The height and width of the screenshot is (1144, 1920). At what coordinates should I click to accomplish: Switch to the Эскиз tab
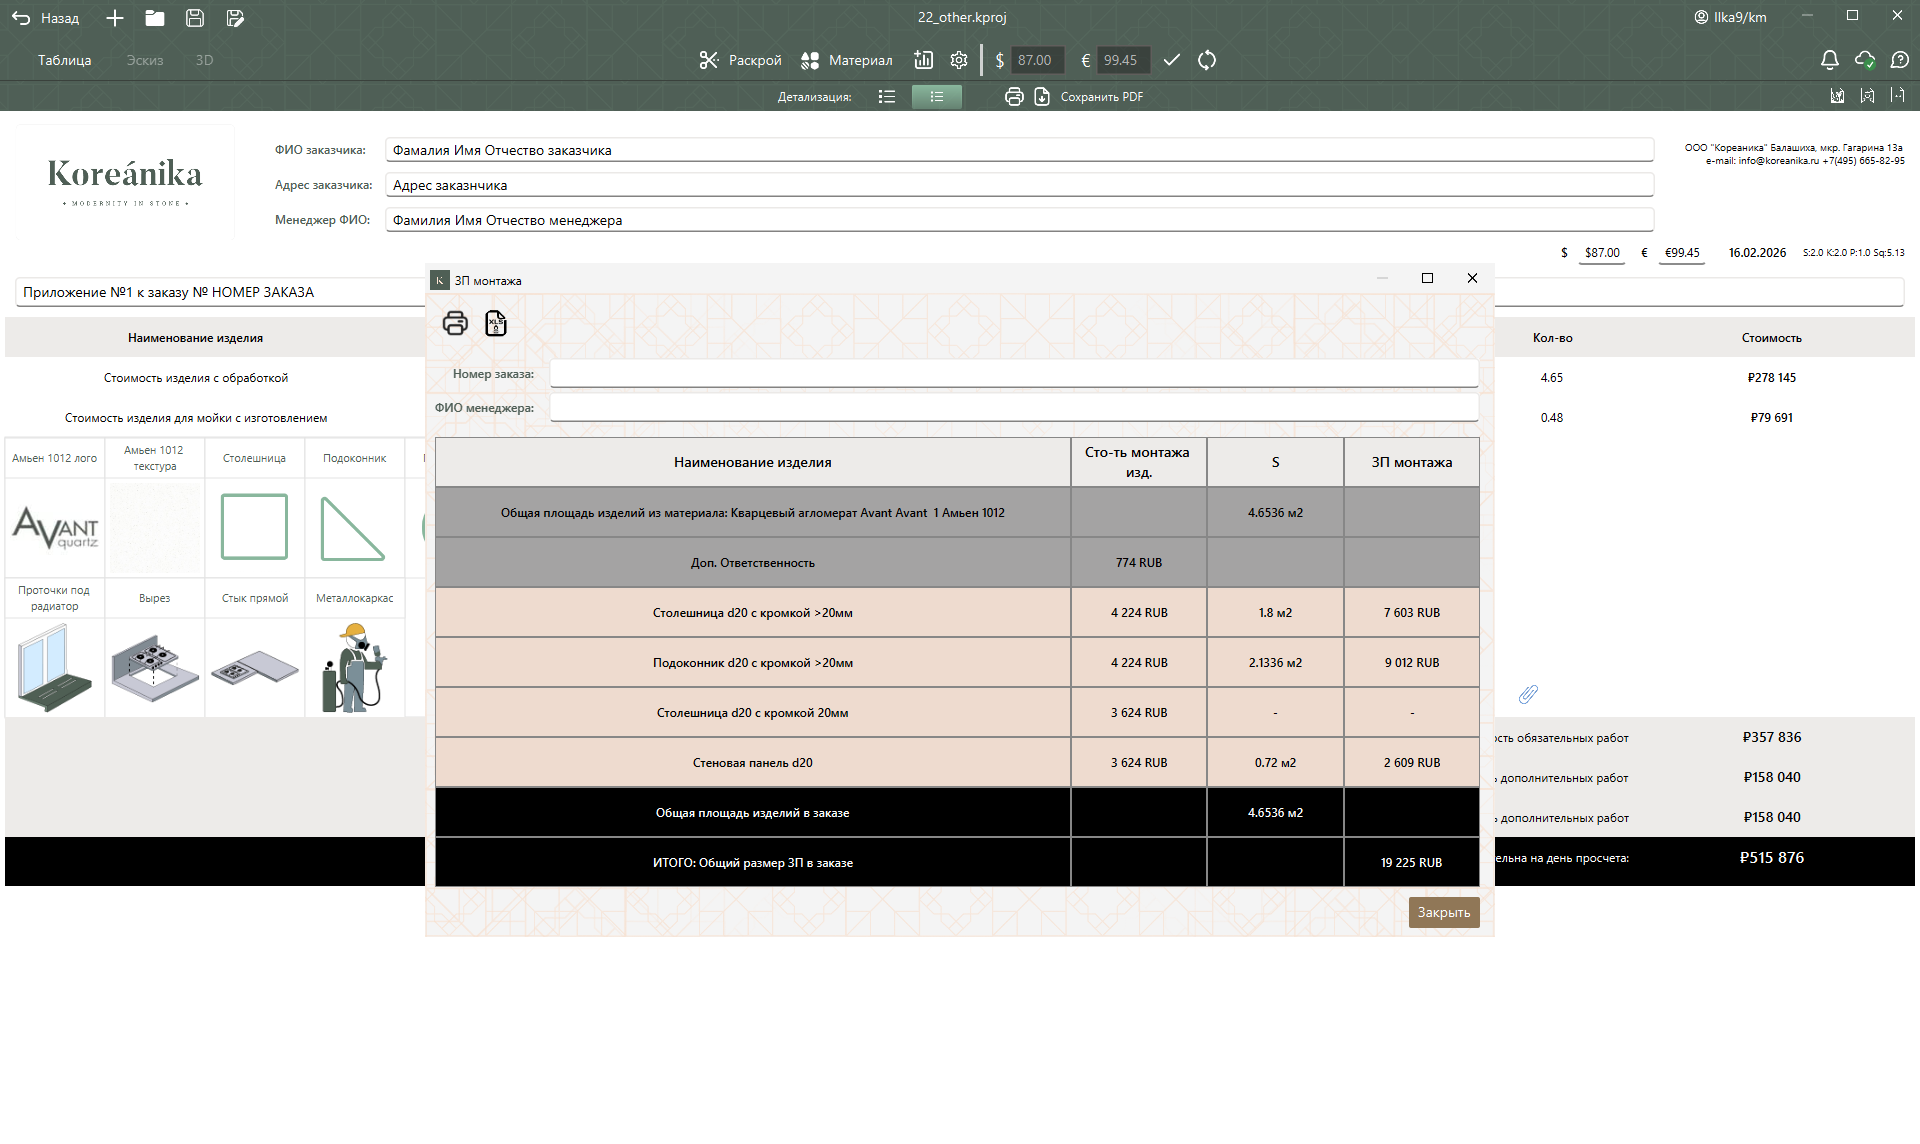click(x=145, y=60)
